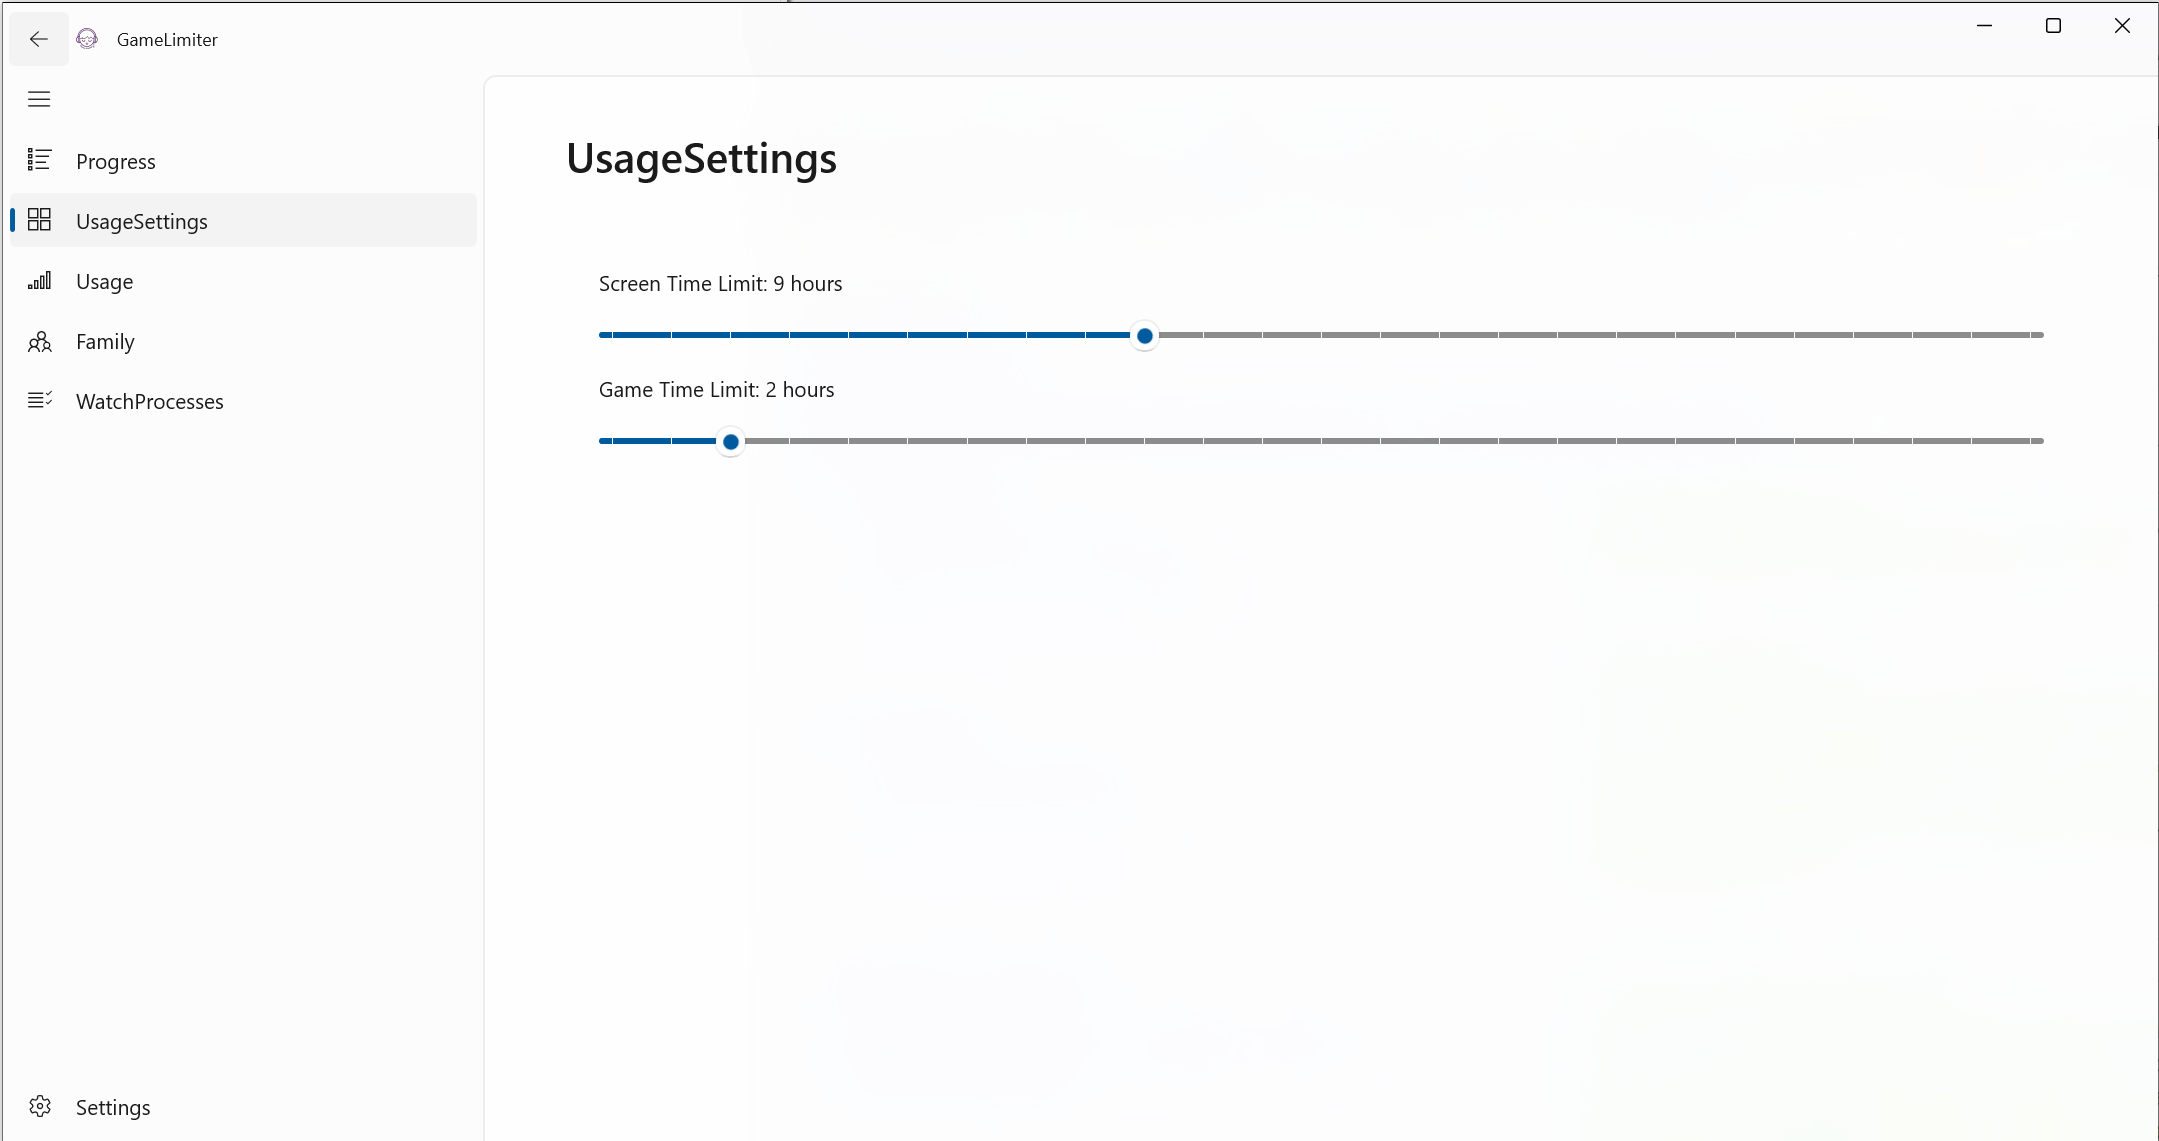Image resolution: width=2159 pixels, height=1141 pixels.
Task: Click the far right end of Game Time slider track
Action: tap(2039, 441)
